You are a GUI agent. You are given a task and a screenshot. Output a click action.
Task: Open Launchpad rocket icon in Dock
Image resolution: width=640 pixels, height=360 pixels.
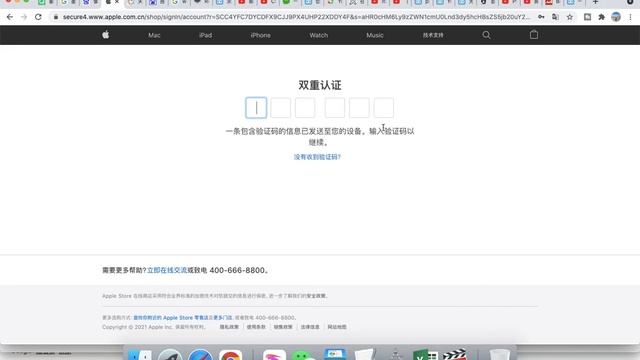point(170,354)
